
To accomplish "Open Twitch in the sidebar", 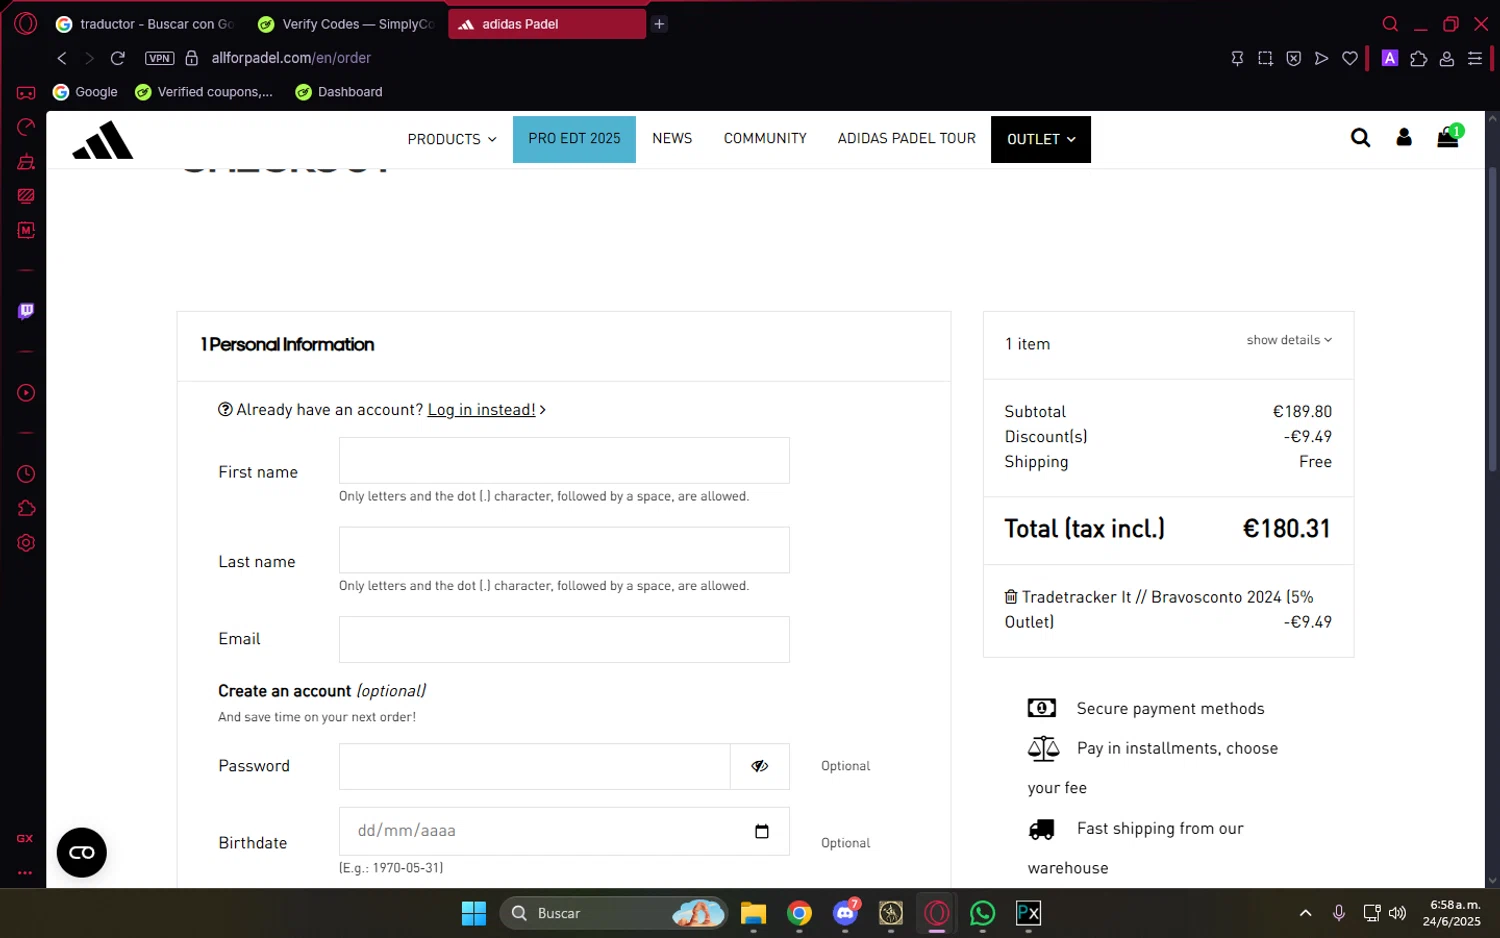I will [x=26, y=311].
